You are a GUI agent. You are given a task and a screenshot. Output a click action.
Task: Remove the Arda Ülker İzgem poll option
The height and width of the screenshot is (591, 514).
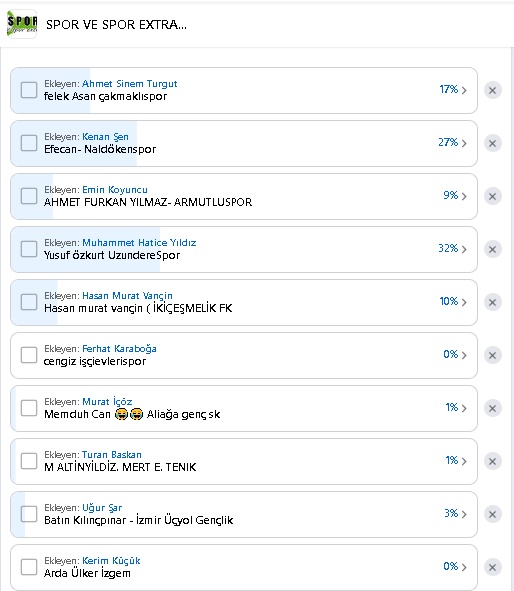[493, 567]
